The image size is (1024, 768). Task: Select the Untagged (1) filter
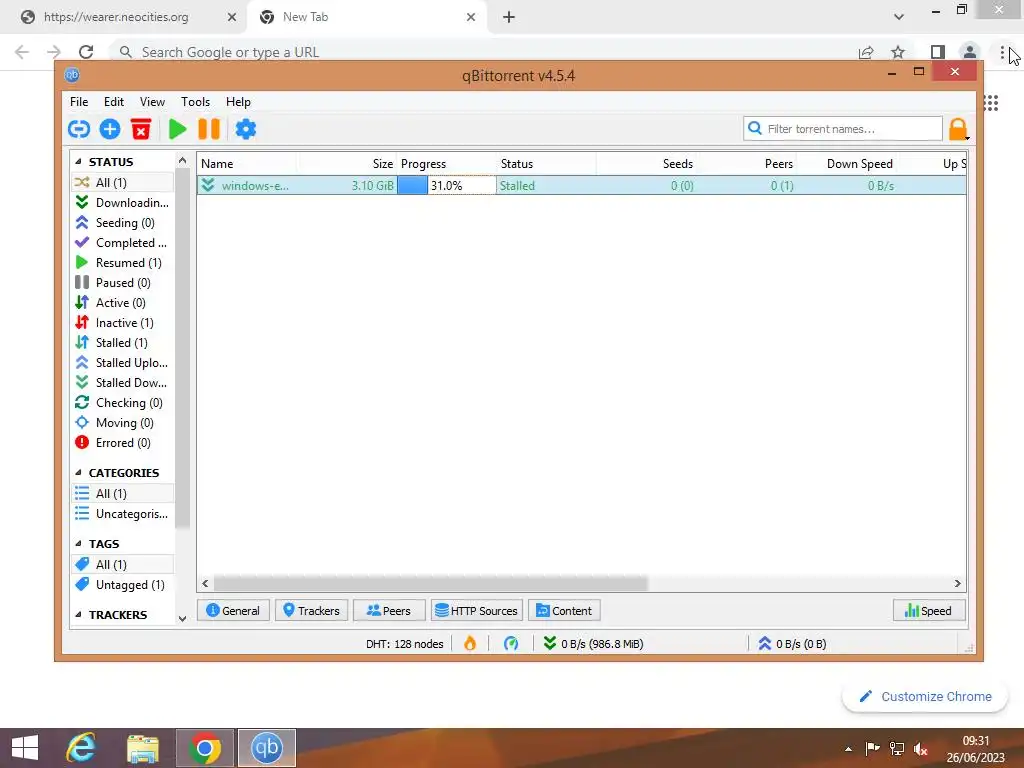click(122, 585)
